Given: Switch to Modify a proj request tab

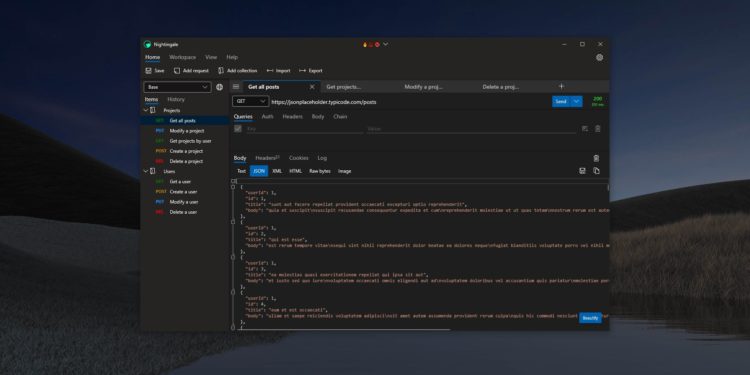Looking at the screenshot, I should 423,87.
